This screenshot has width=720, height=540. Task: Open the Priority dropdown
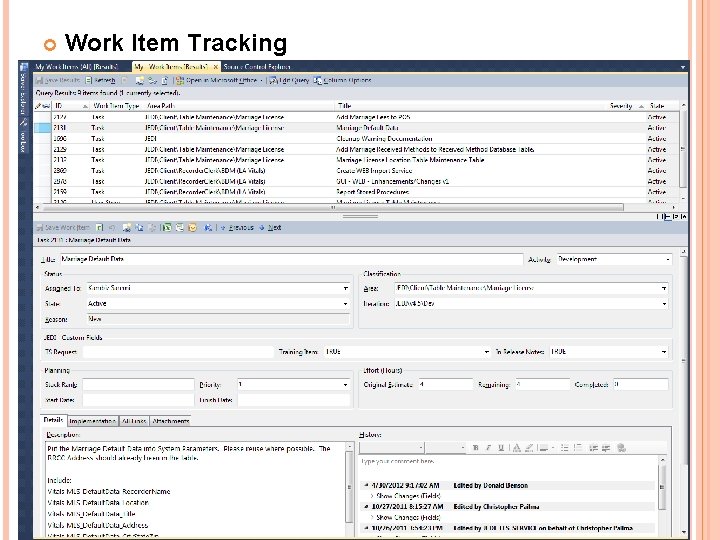[x=346, y=385]
